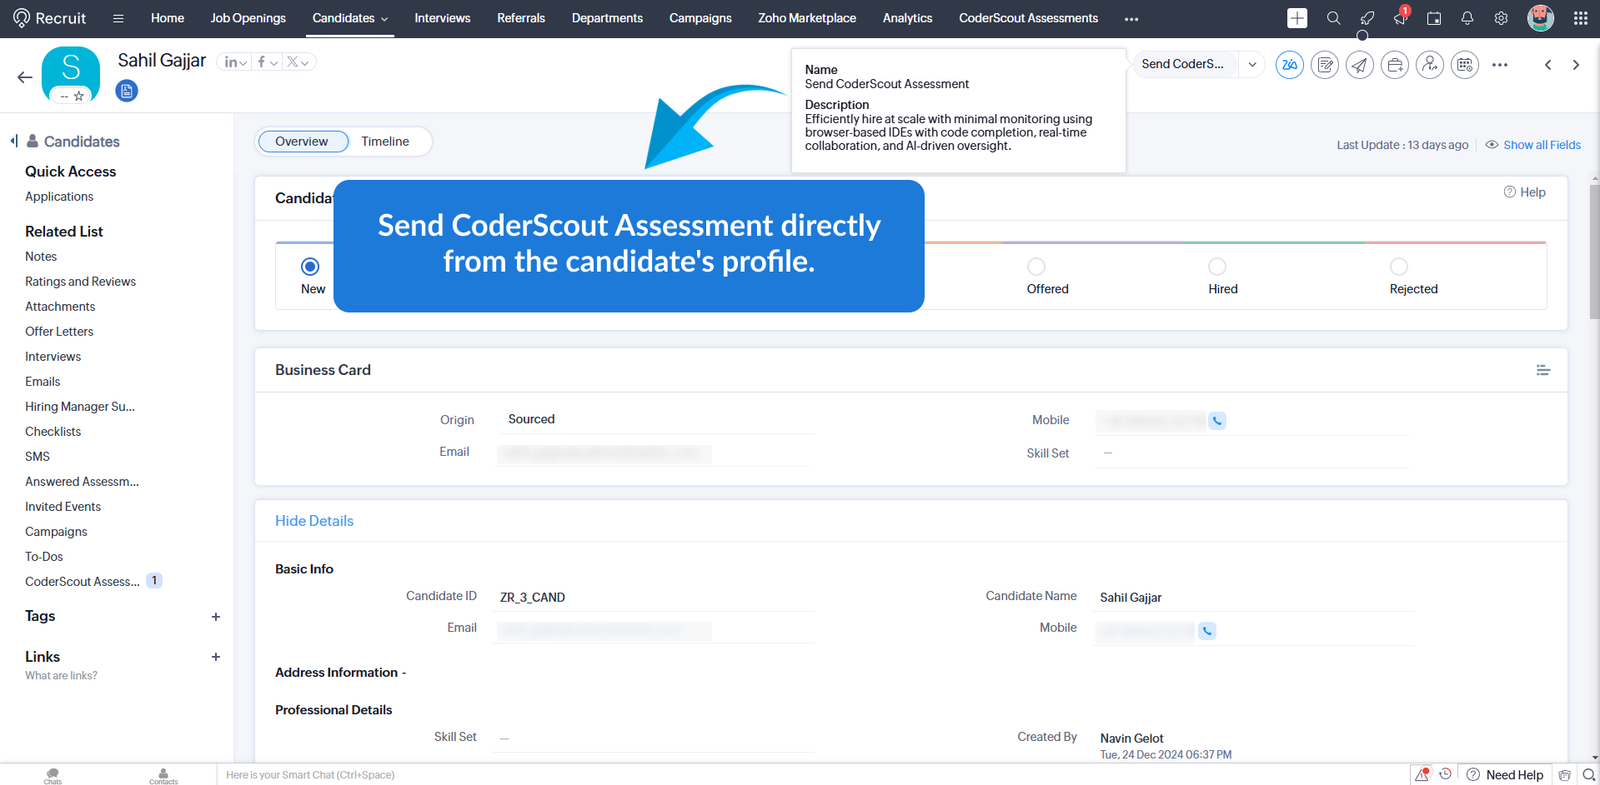Viewport: 1600px width, 785px height.
Task: Open the Analytics menu
Action: [907, 18]
